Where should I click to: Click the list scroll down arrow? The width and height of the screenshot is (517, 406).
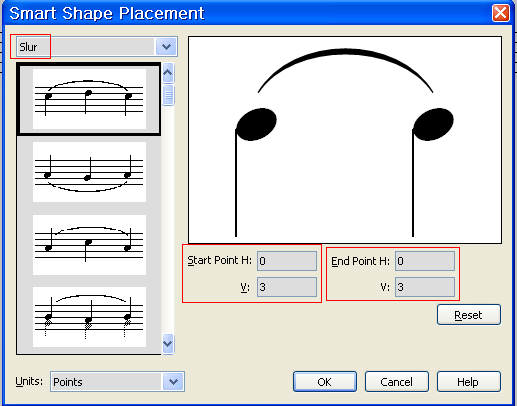point(168,343)
